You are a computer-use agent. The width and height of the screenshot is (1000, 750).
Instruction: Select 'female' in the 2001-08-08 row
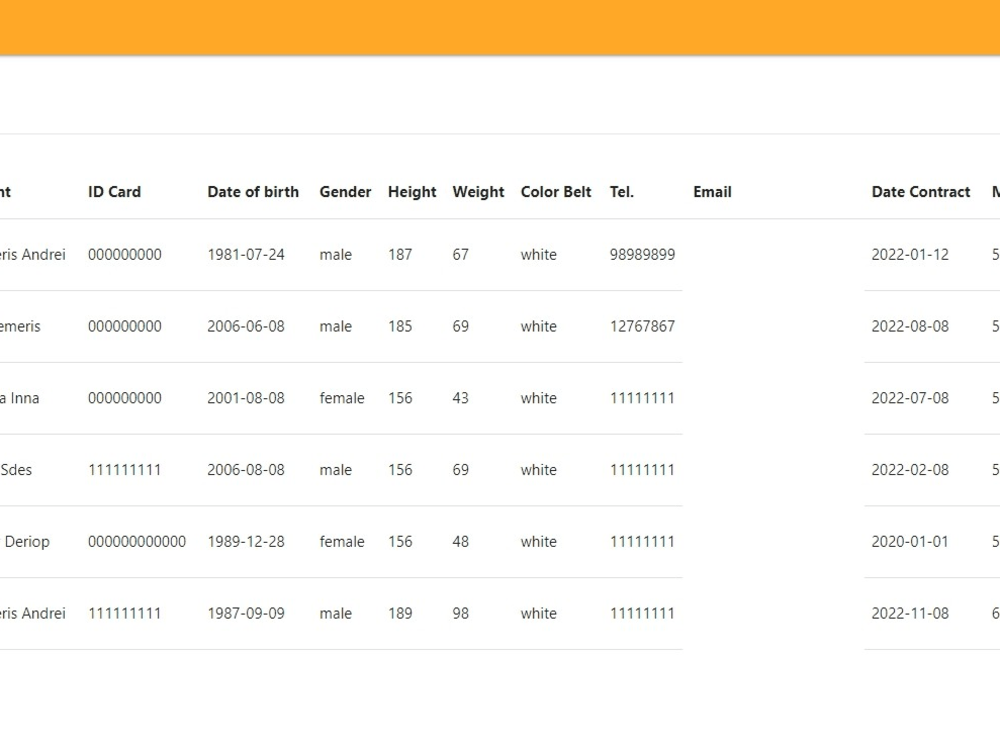coord(342,398)
